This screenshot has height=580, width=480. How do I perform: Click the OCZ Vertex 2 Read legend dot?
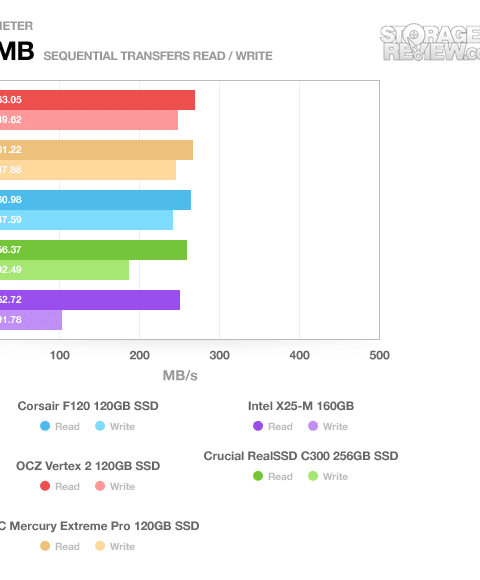coord(45,486)
